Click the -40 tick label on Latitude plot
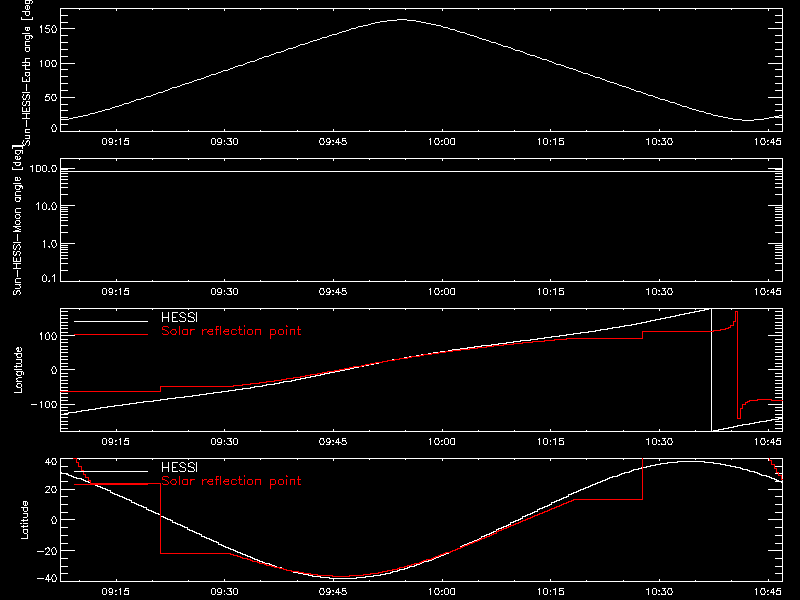Image resolution: width=800 pixels, height=600 pixels. pos(47,578)
